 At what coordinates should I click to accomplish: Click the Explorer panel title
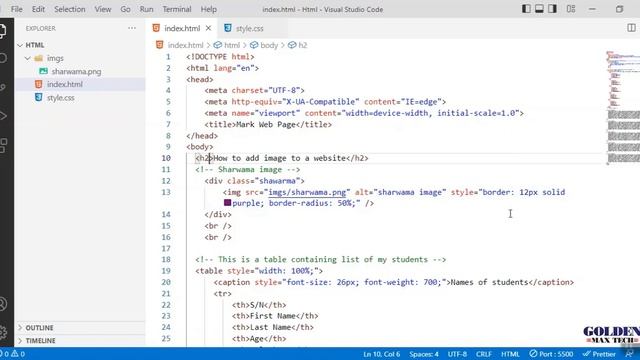[40, 28]
